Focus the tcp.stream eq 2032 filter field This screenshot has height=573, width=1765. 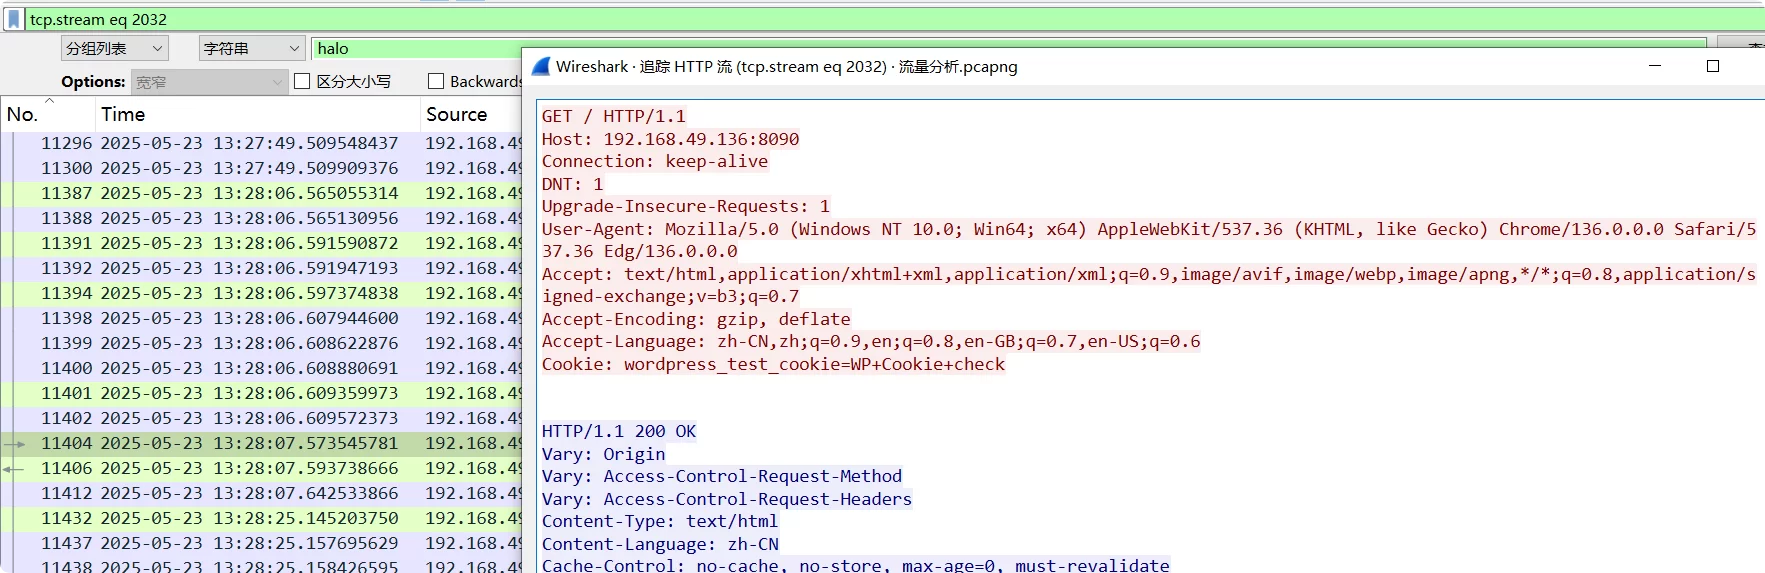click(800, 19)
